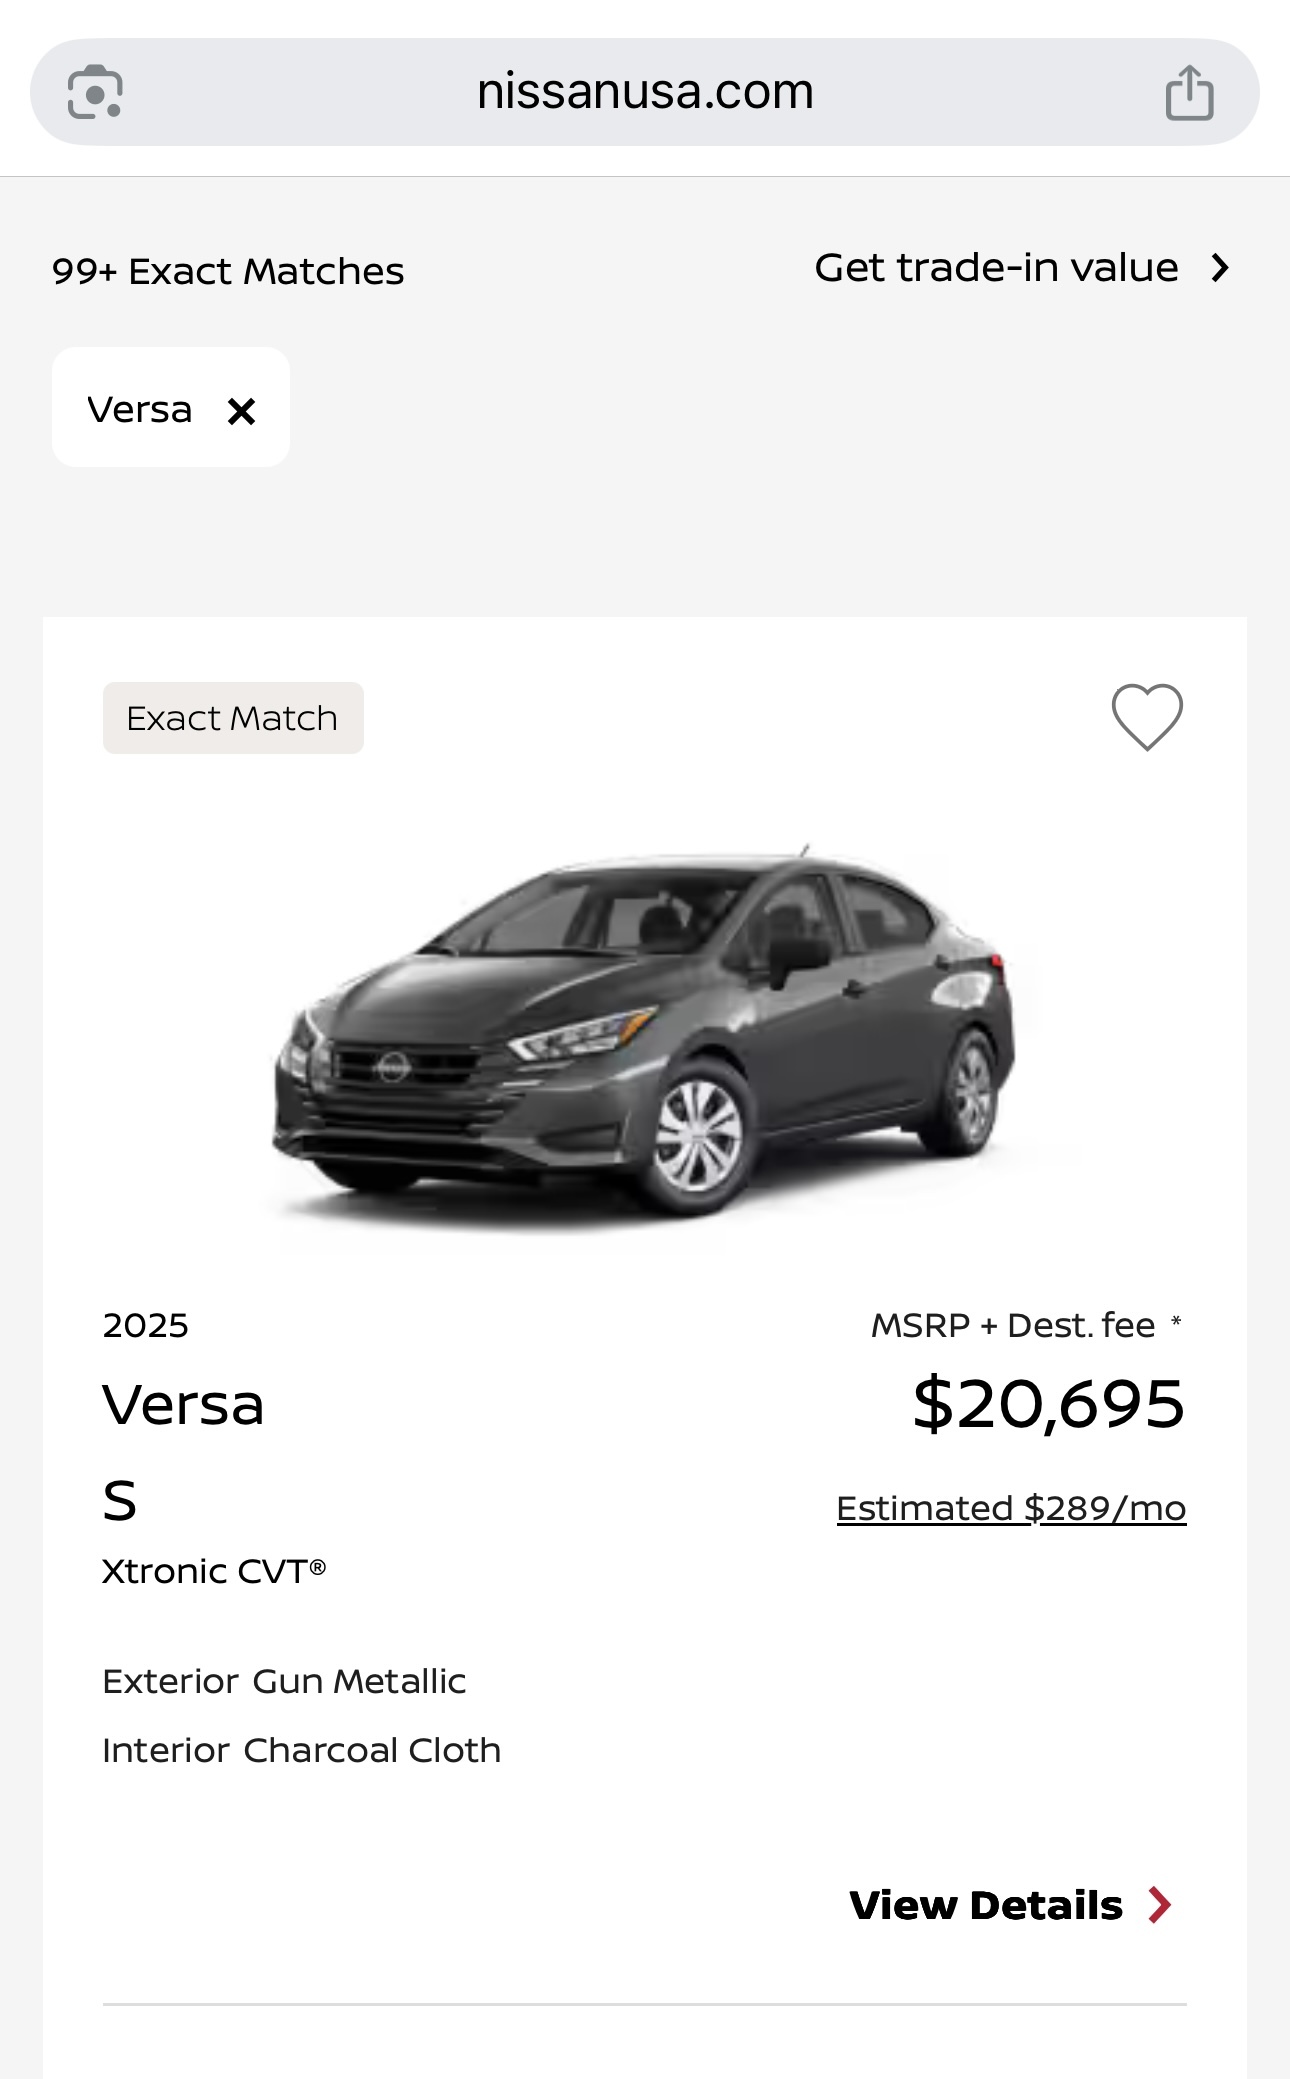
Task: Click the Exterior Gun Metallic text
Action: 285,1681
